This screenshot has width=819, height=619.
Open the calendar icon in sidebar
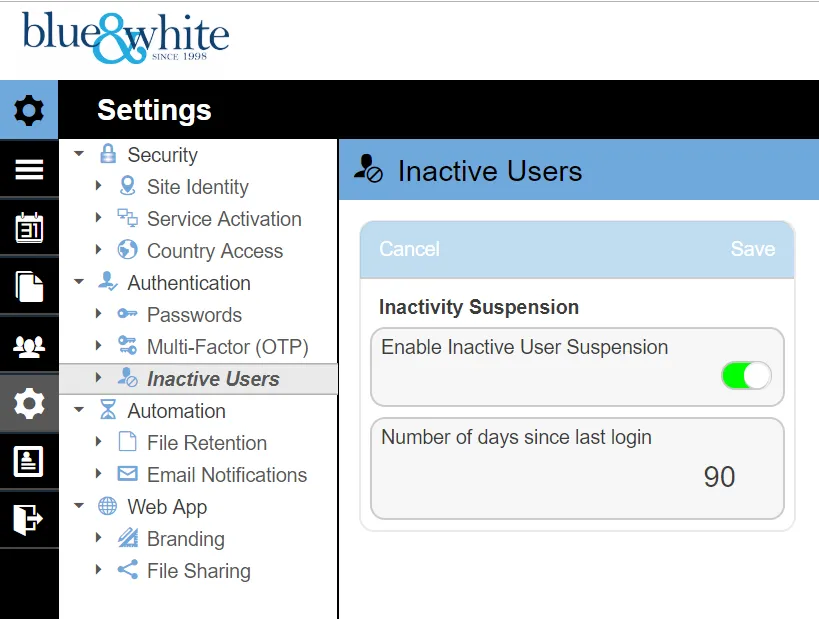(29, 228)
